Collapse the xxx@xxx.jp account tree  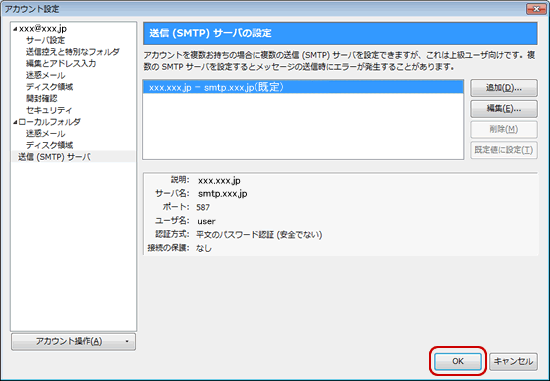click(x=15, y=29)
